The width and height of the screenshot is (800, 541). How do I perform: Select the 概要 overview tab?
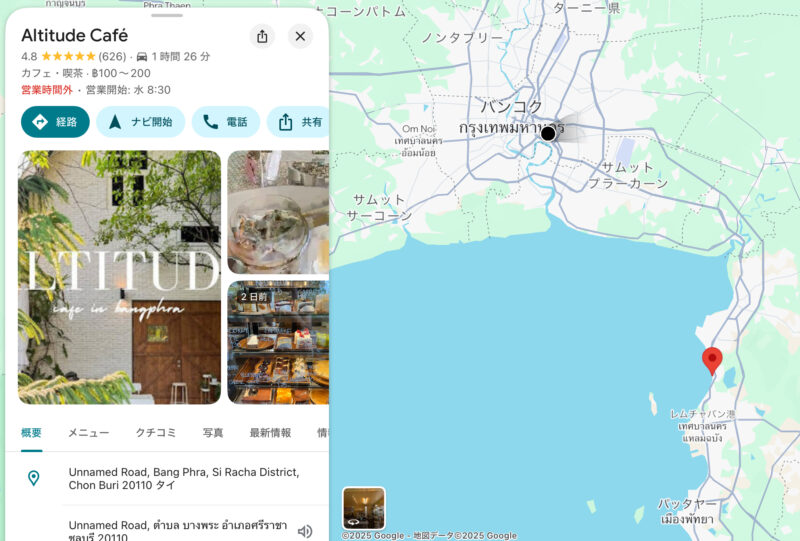coord(31,433)
